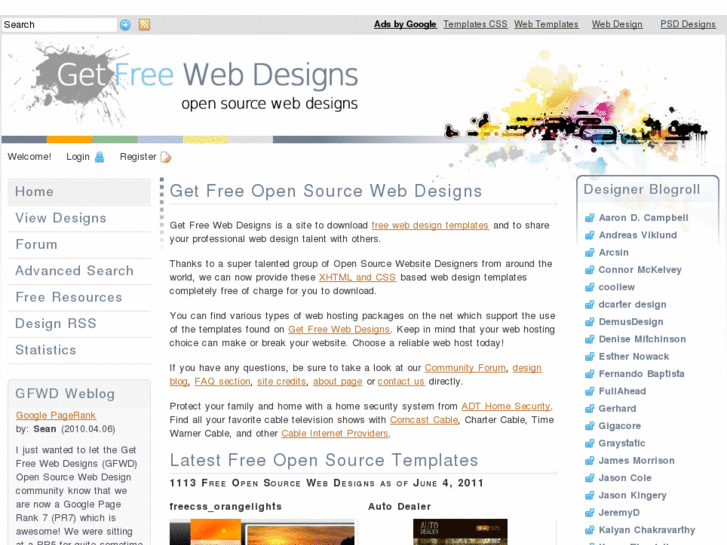727x545 pixels.
Task: Click the link icon beside Kalyan Chakravarthy
Action: 589,530
